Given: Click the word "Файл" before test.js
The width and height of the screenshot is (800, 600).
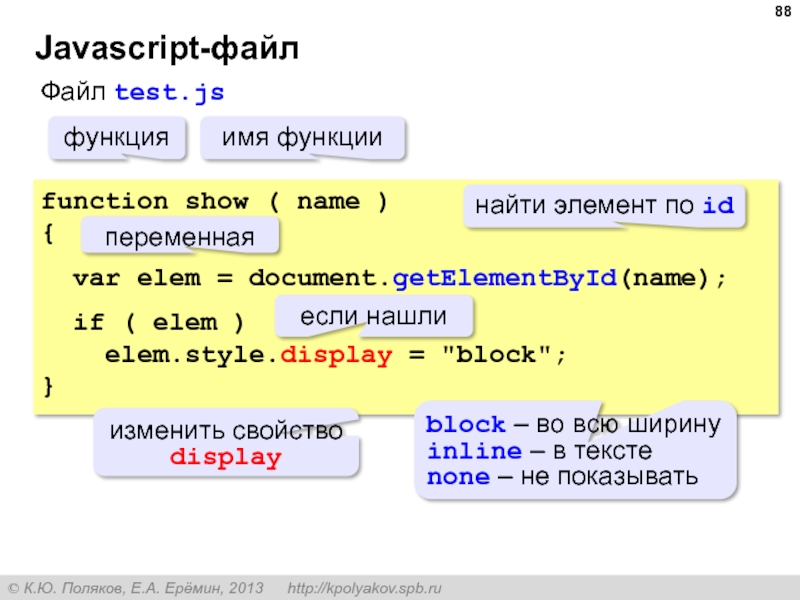Looking at the screenshot, I should click(73, 92).
